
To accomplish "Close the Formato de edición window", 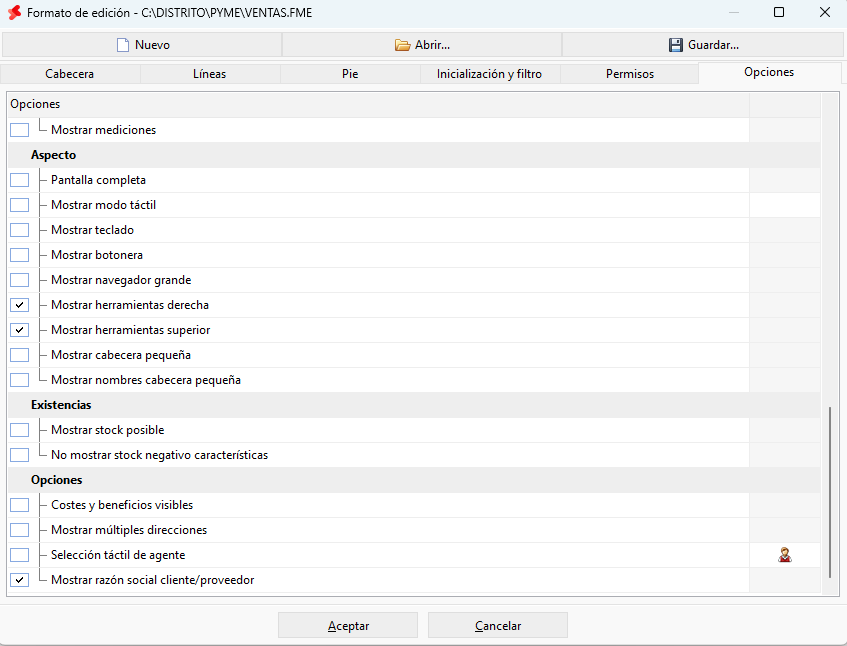I will [824, 12].
